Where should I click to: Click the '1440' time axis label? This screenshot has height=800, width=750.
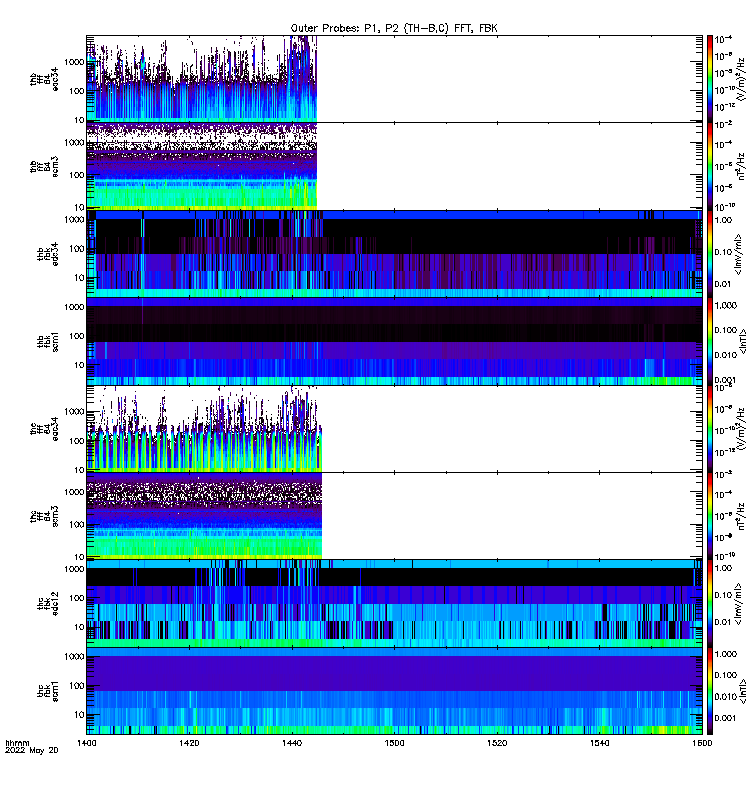pyautogui.click(x=291, y=743)
